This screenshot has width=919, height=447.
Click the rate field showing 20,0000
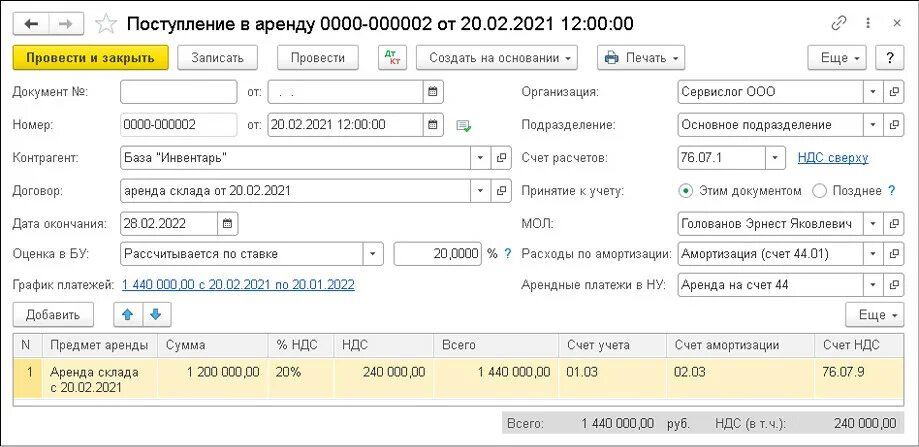point(438,254)
